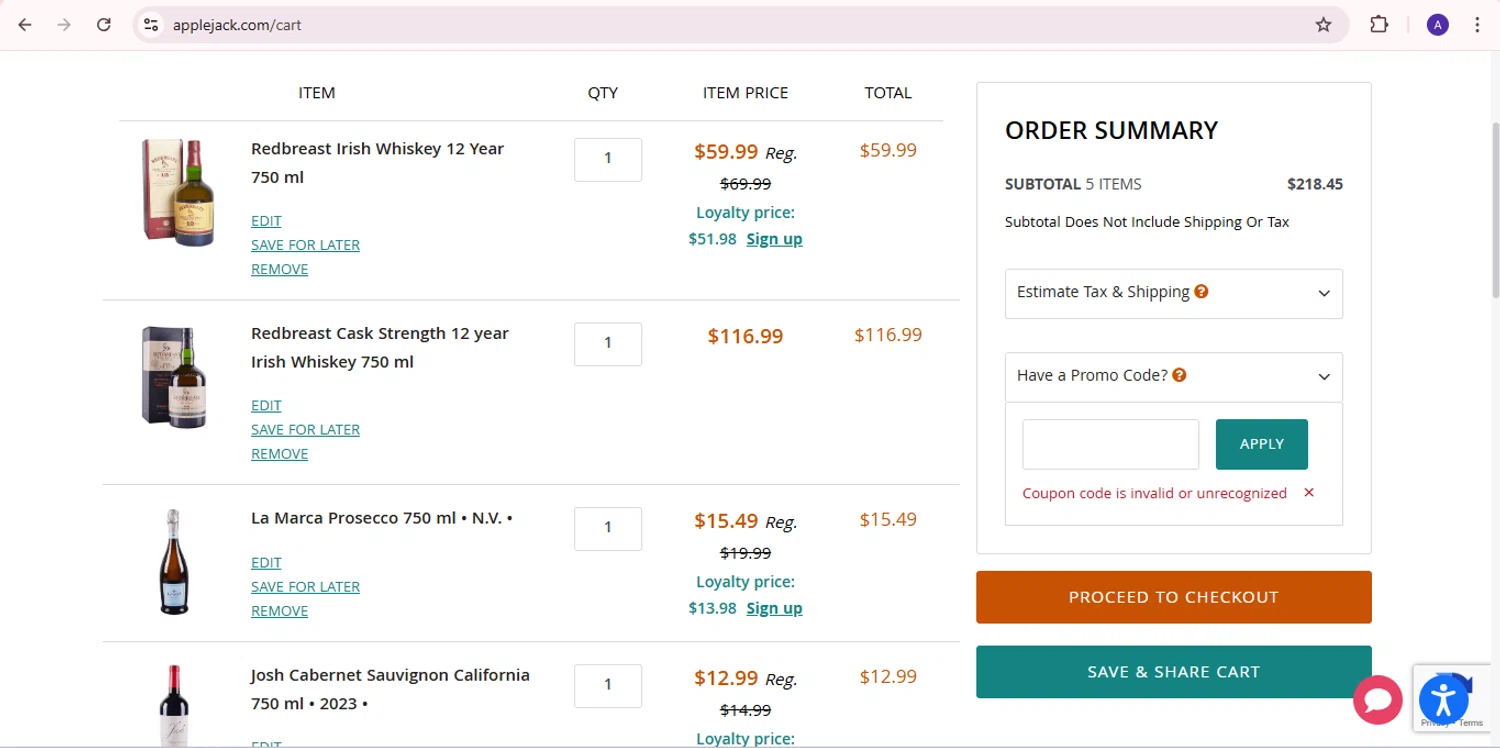Sign up for La Marca Prosecco loyalty price
This screenshot has height=748, width=1500.
pyautogui.click(x=774, y=608)
